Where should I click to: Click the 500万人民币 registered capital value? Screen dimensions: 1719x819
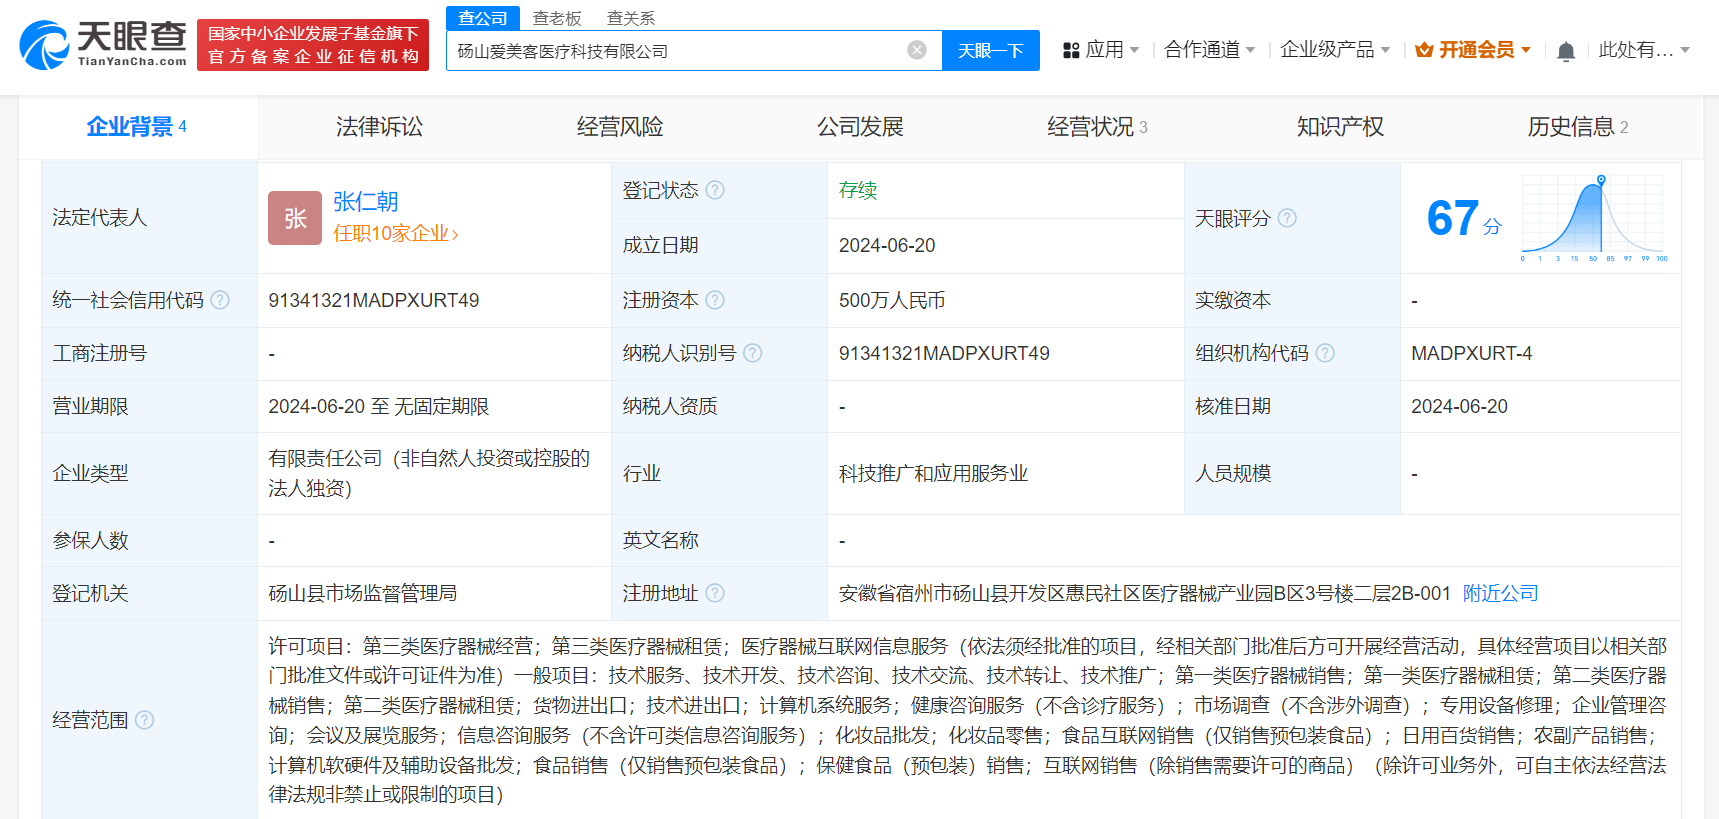pyautogui.click(x=892, y=300)
